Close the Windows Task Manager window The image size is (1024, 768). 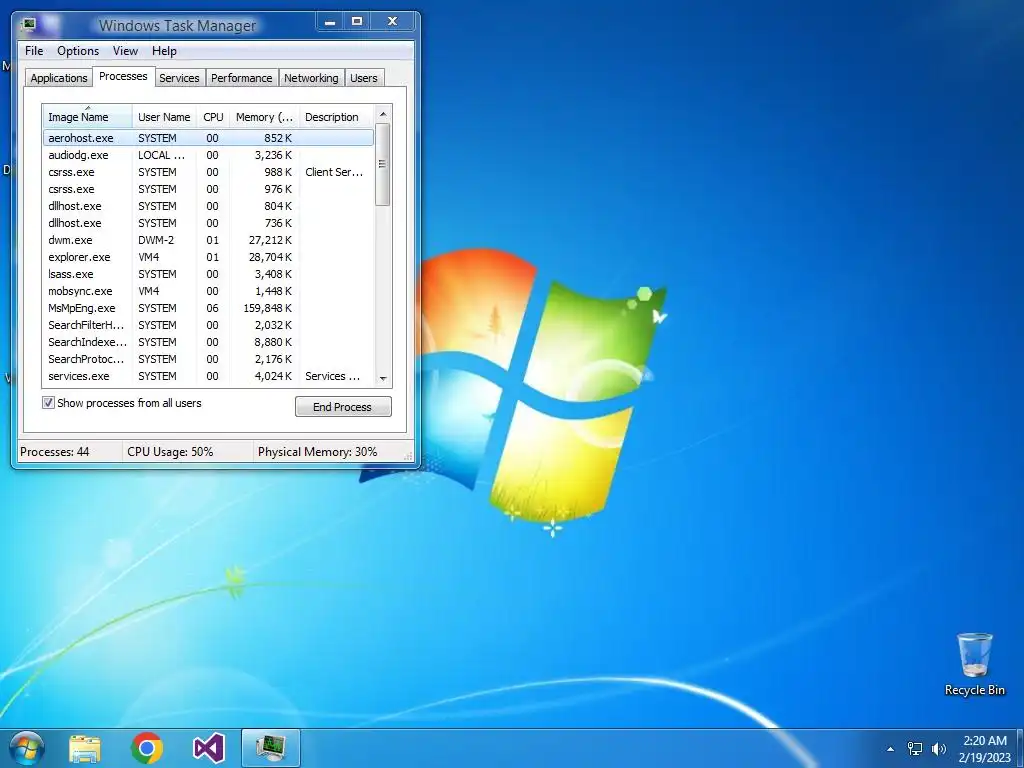tap(392, 22)
